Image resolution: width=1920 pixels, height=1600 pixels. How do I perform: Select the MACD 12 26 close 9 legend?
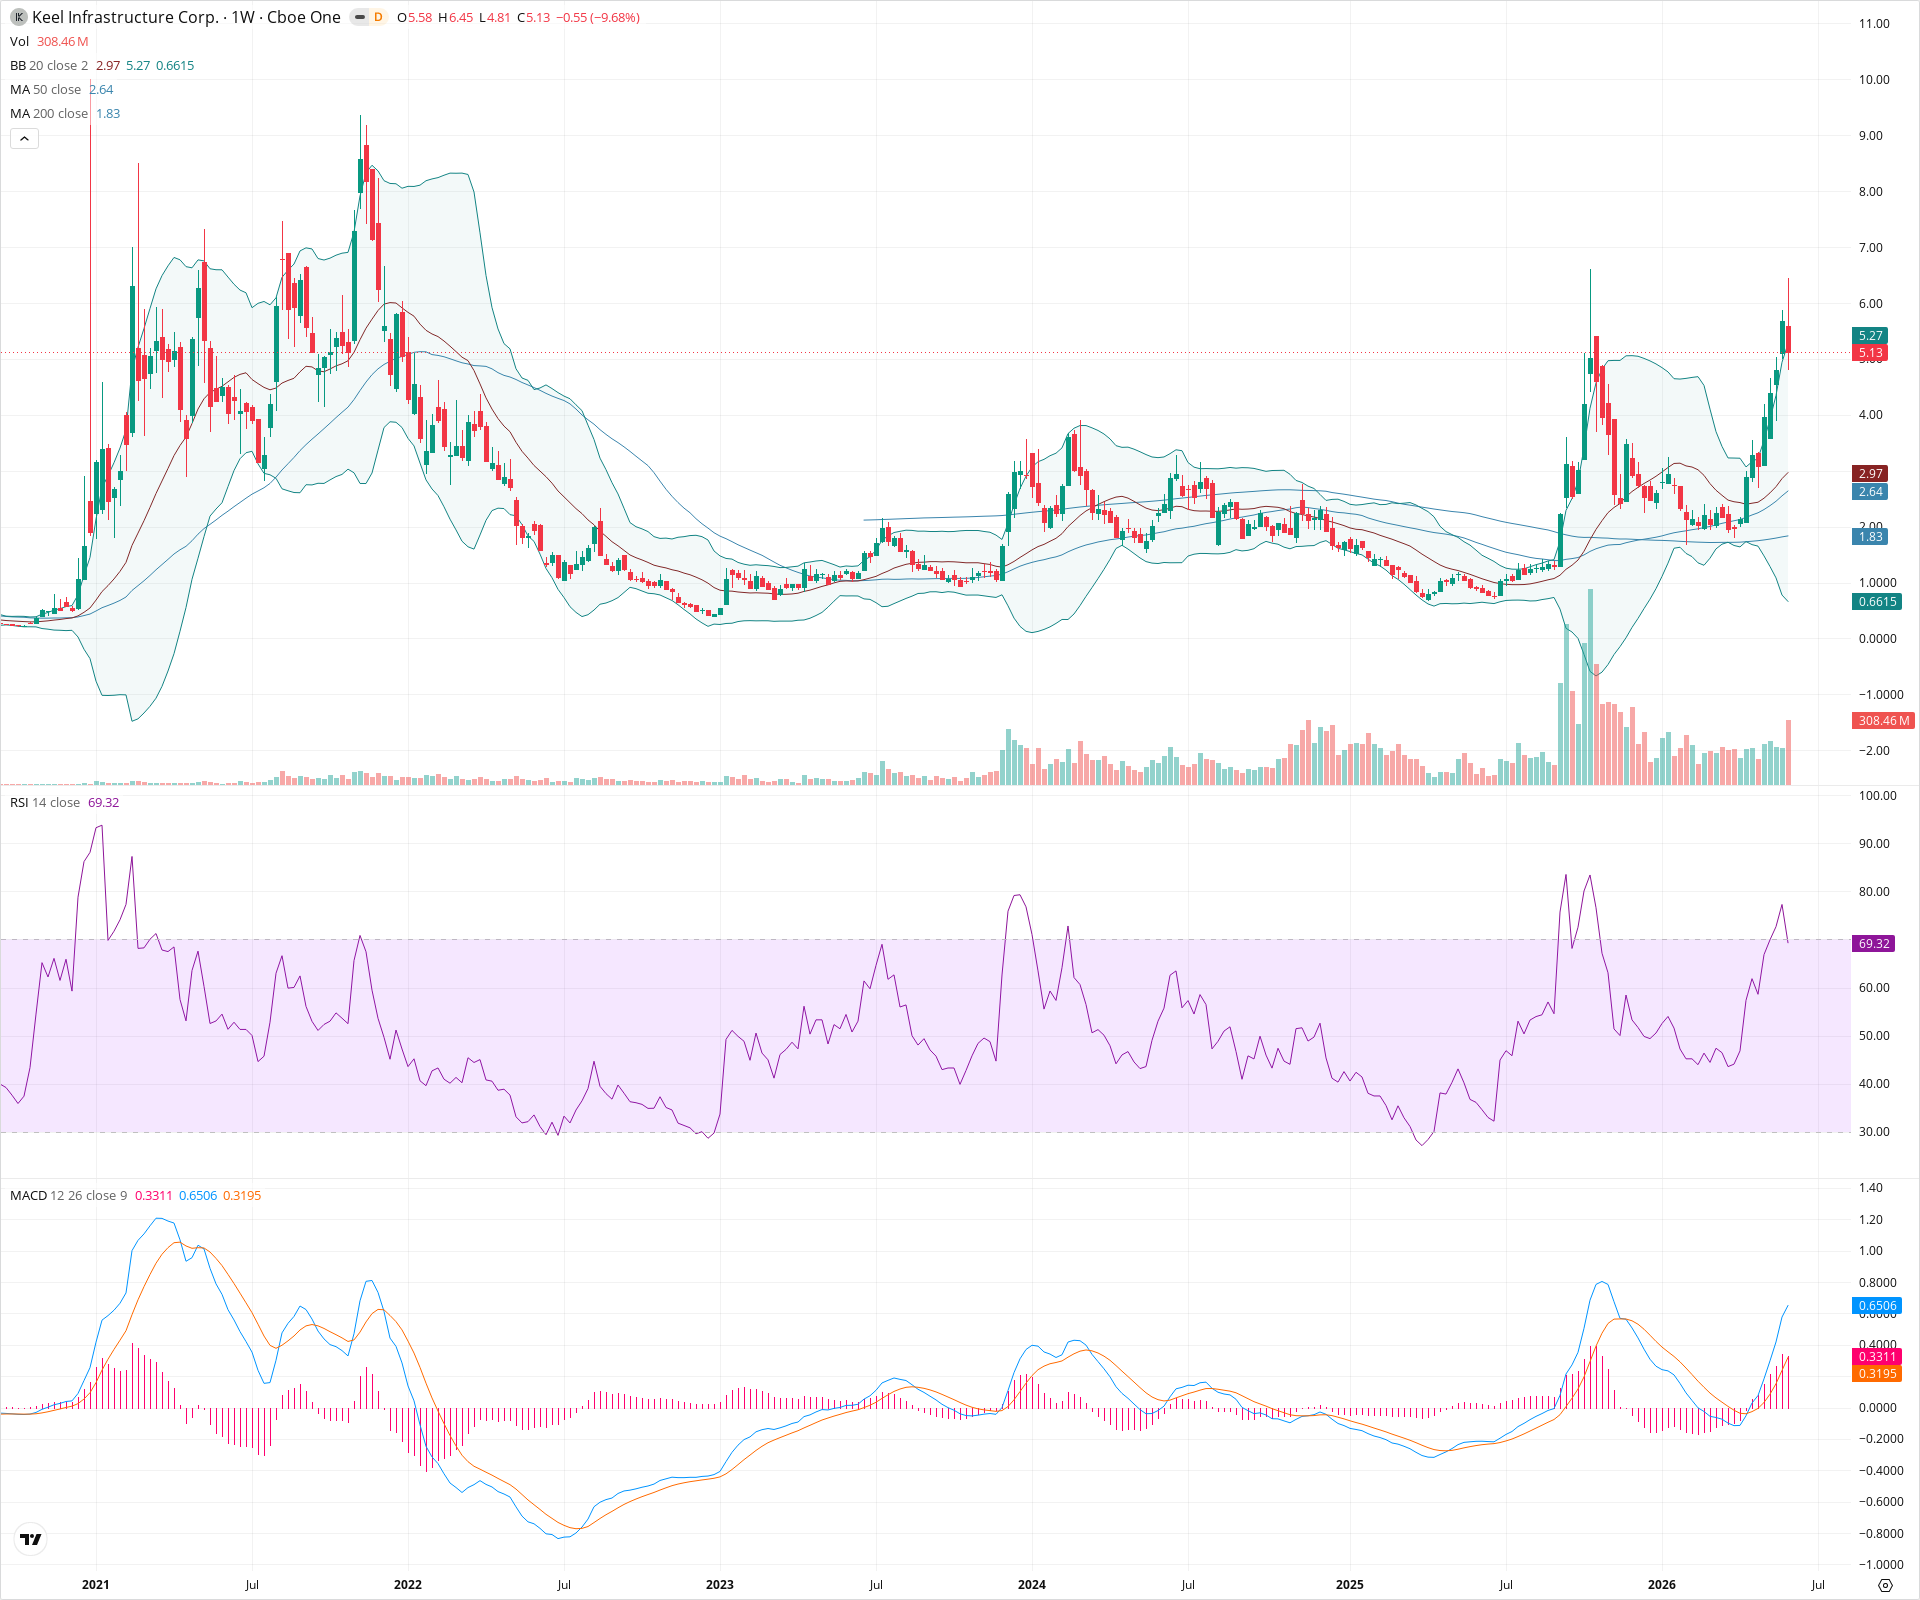point(68,1195)
